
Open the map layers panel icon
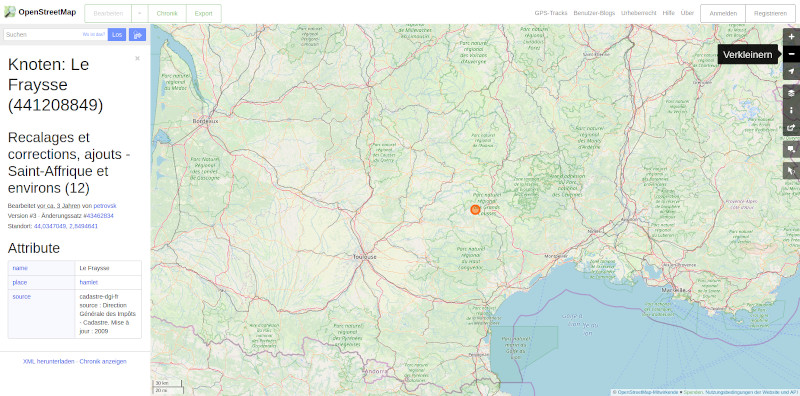(791, 93)
